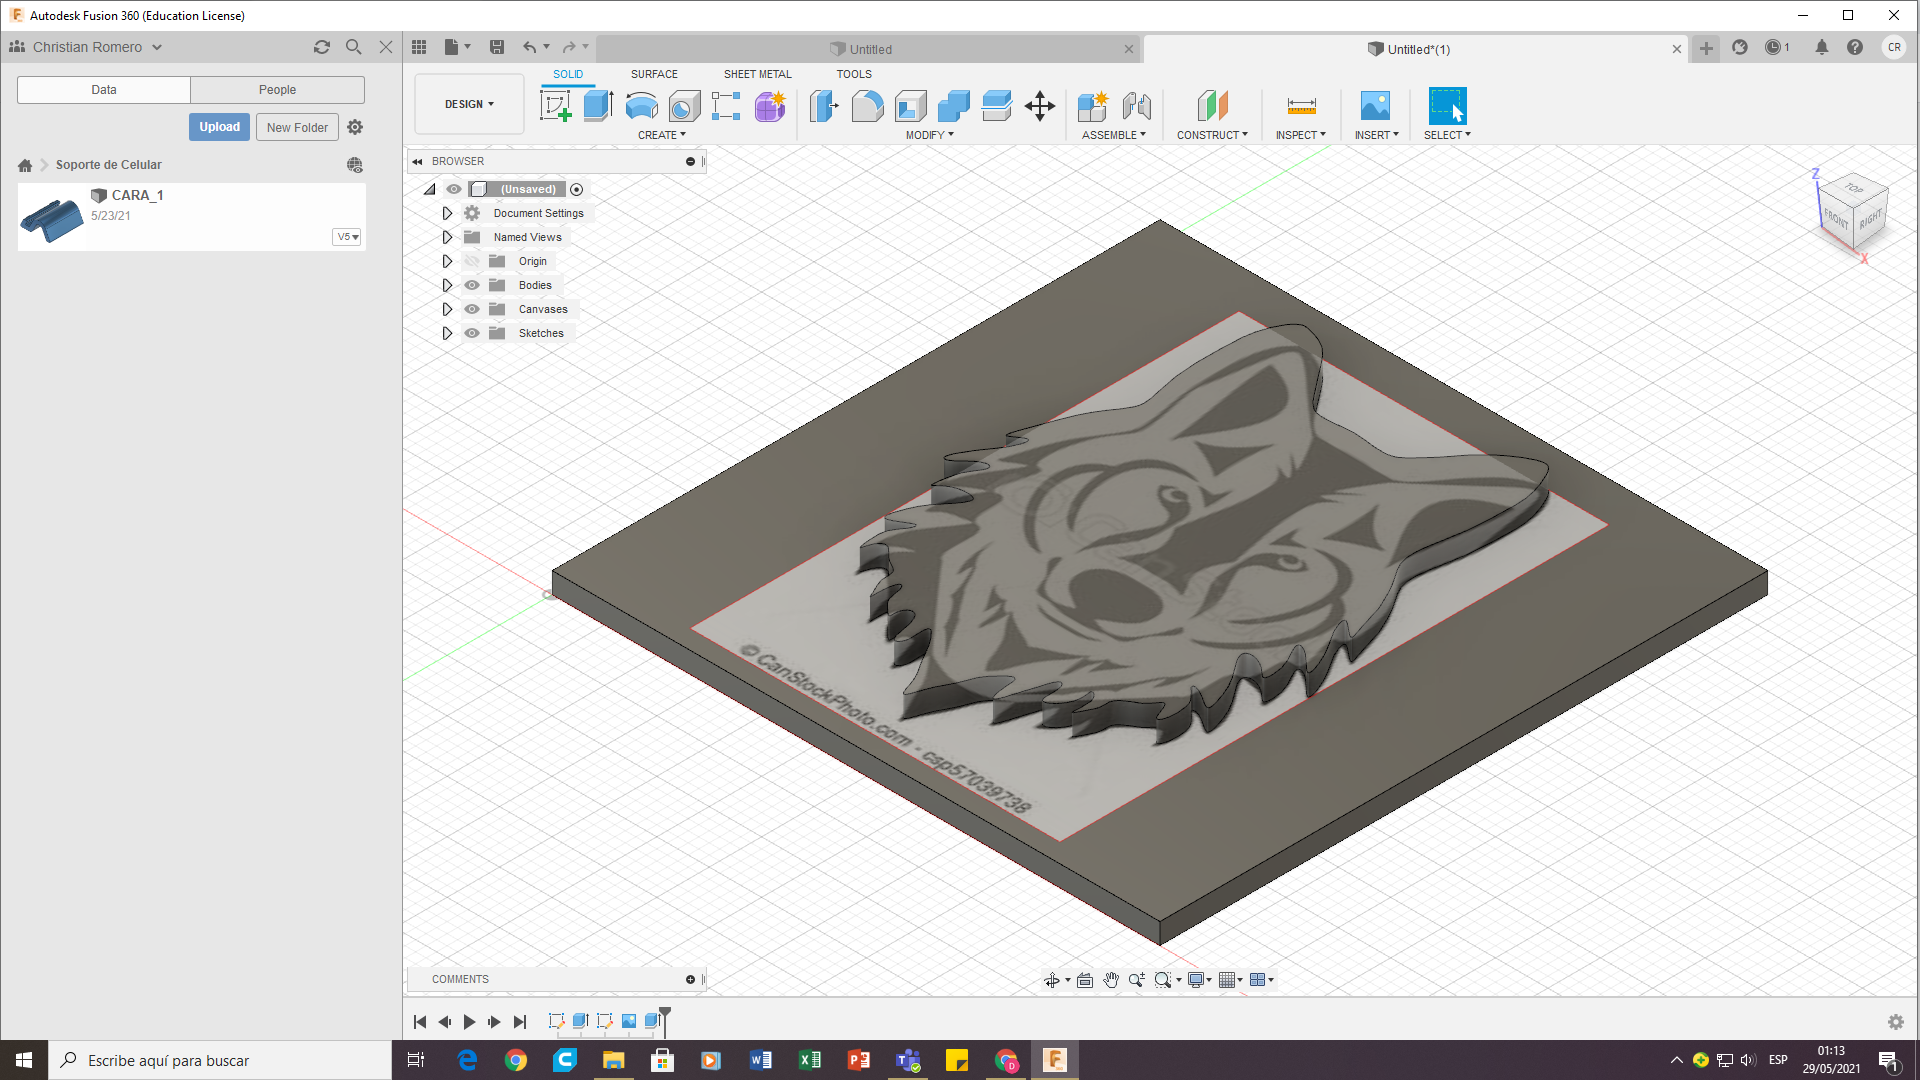Expand Named Views tree node

click(x=447, y=237)
